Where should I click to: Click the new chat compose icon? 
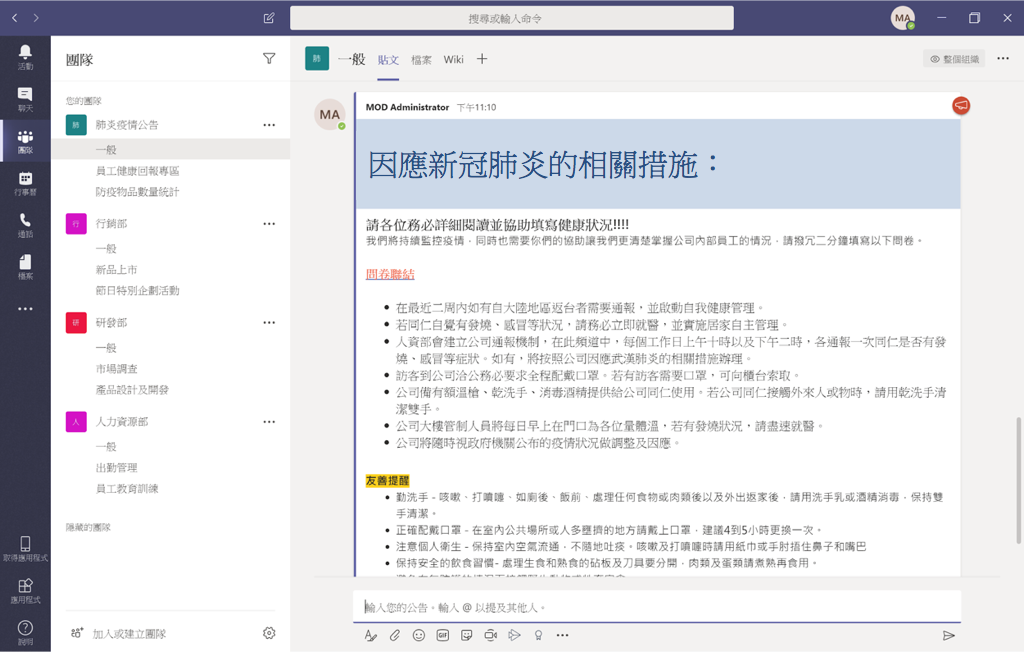[268, 18]
